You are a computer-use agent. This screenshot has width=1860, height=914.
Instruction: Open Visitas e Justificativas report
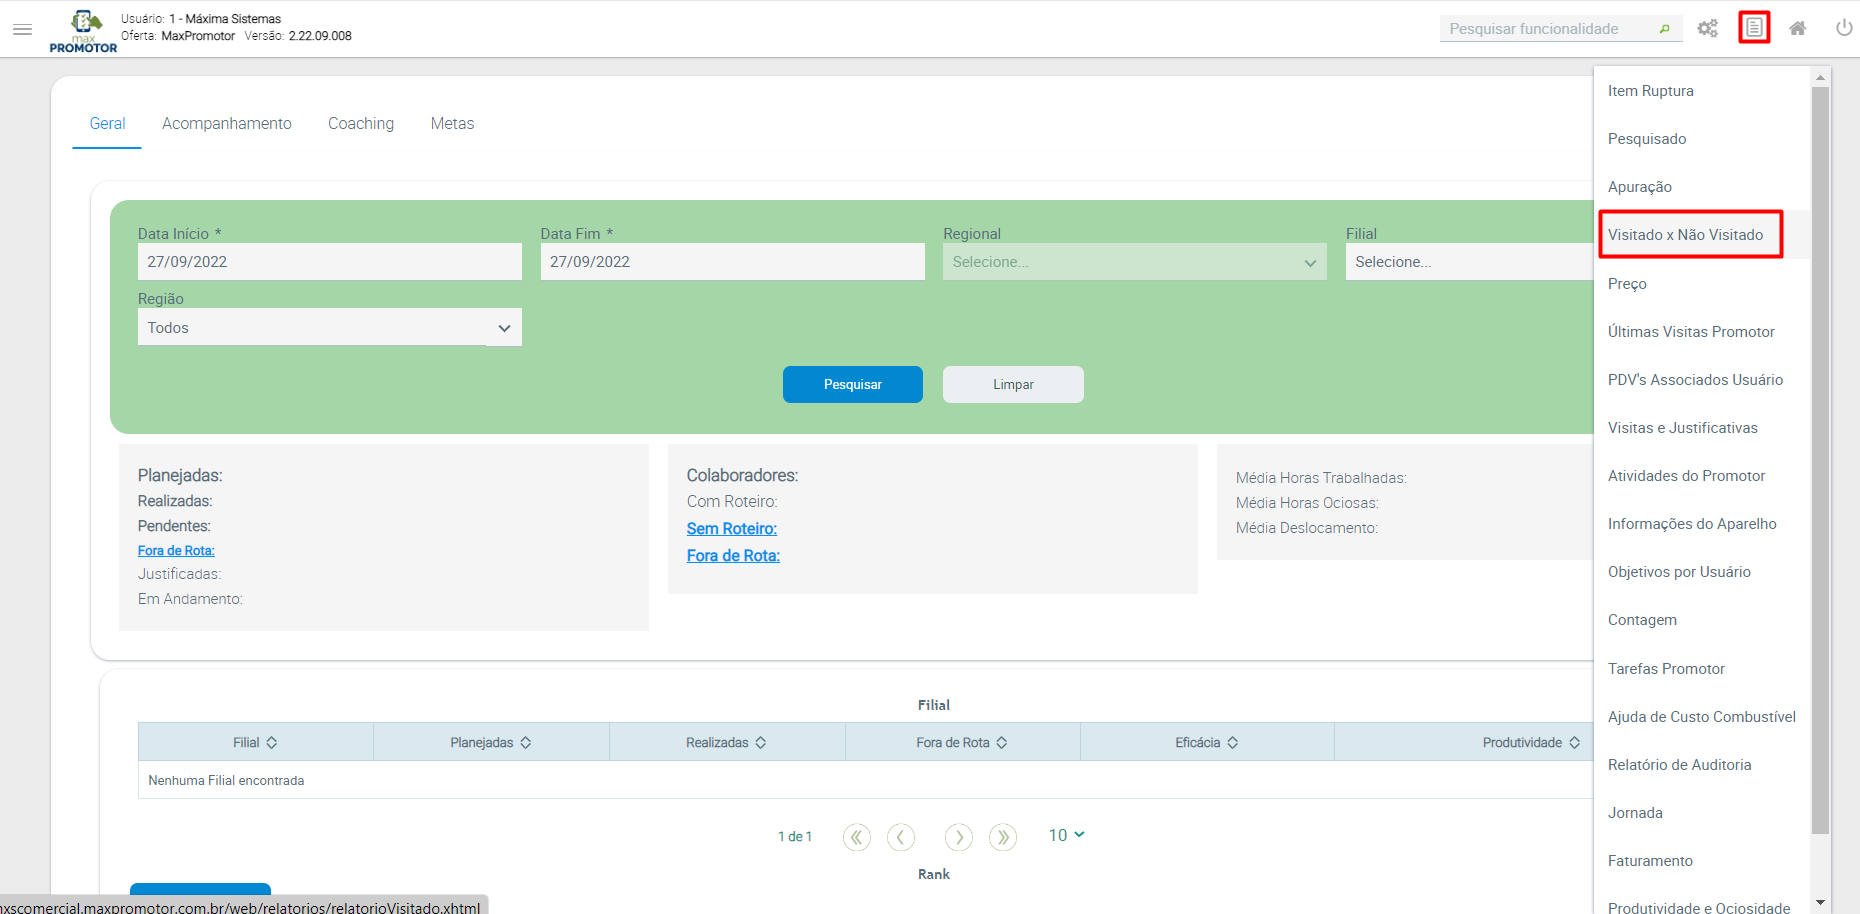click(1682, 428)
